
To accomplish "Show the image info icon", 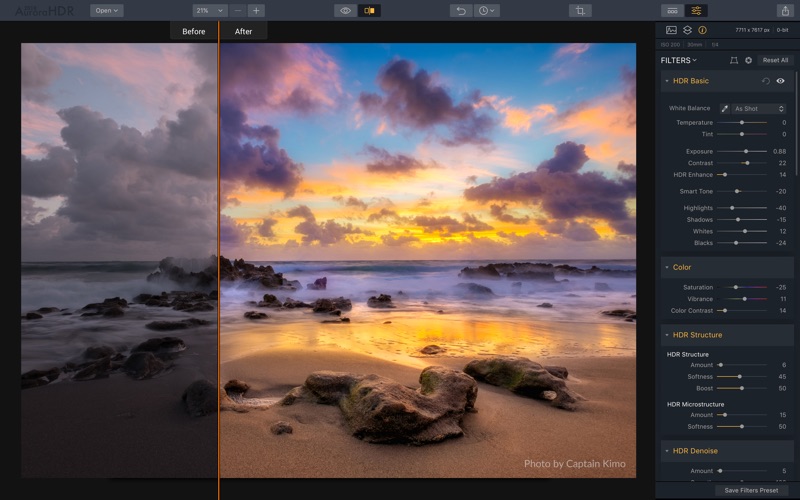I will (x=702, y=31).
